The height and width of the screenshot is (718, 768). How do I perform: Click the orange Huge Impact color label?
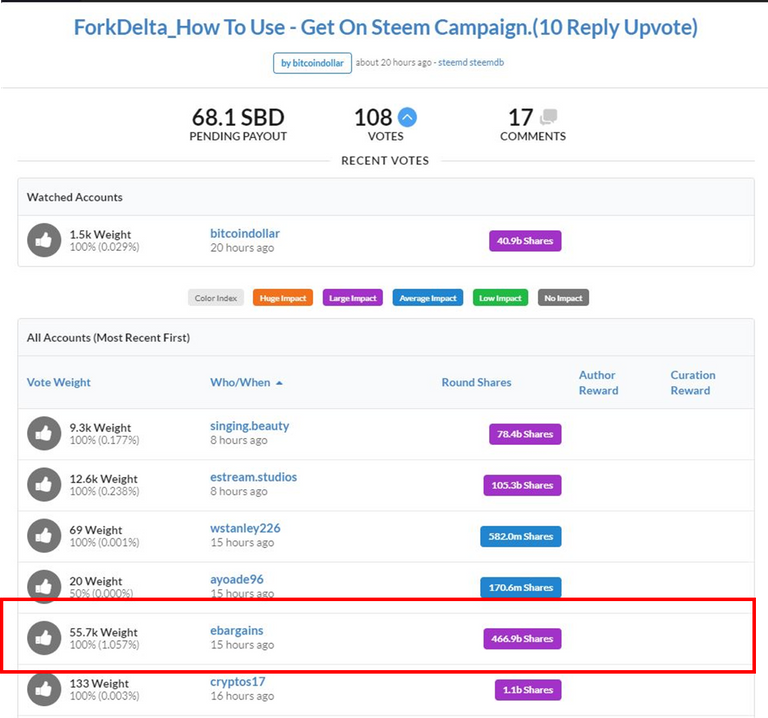[x=282, y=298]
